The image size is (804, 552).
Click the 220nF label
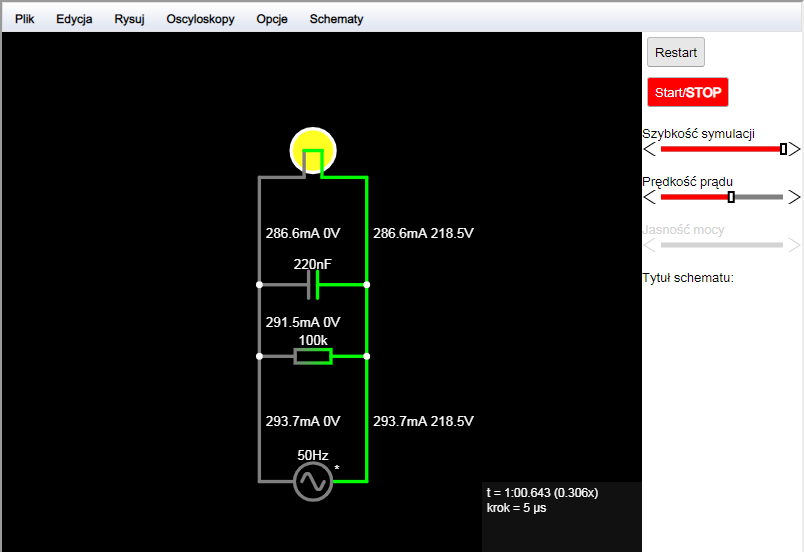(312, 264)
